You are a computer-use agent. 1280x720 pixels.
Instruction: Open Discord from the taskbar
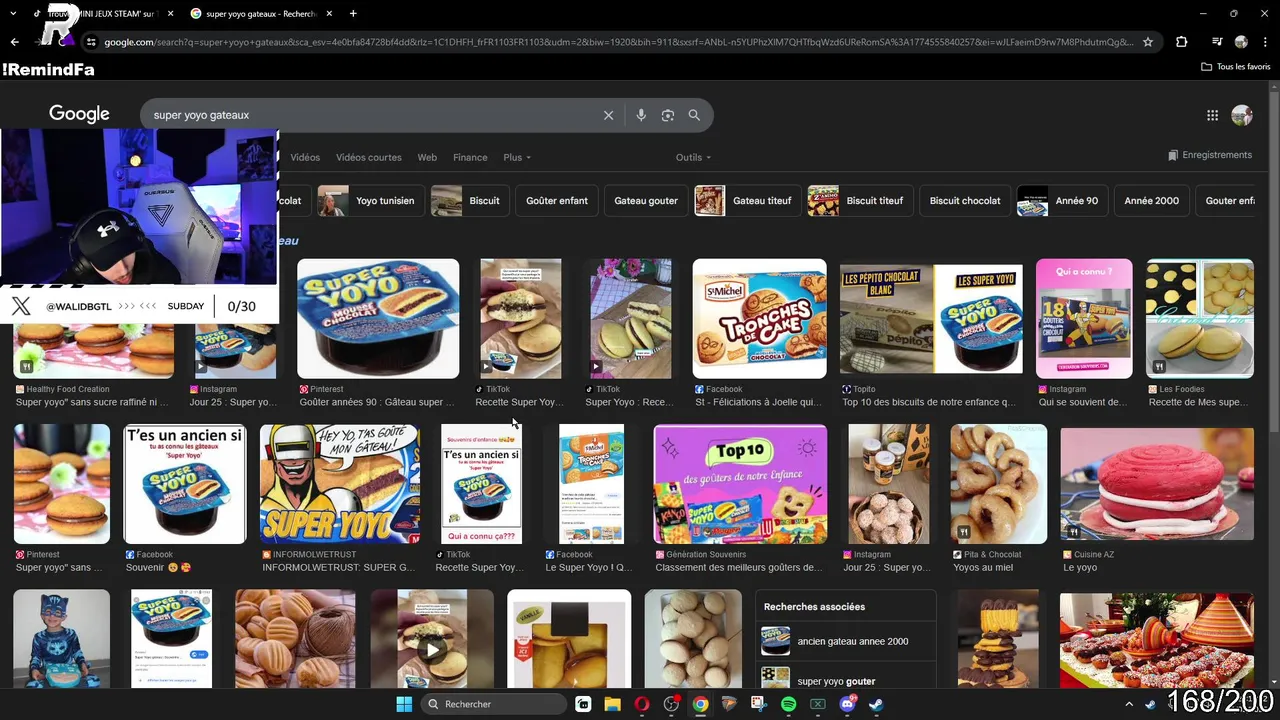(x=848, y=704)
